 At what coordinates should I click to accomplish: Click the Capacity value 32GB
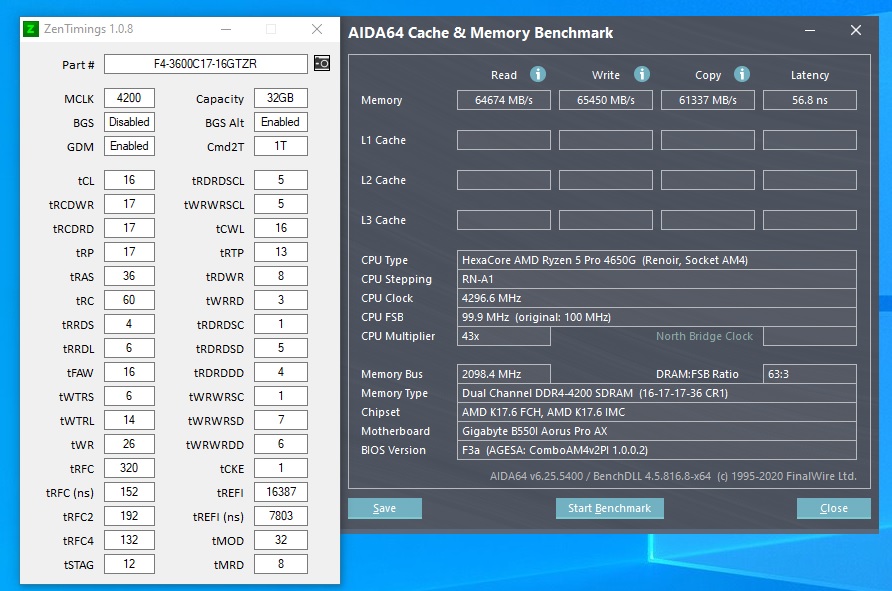coord(280,98)
